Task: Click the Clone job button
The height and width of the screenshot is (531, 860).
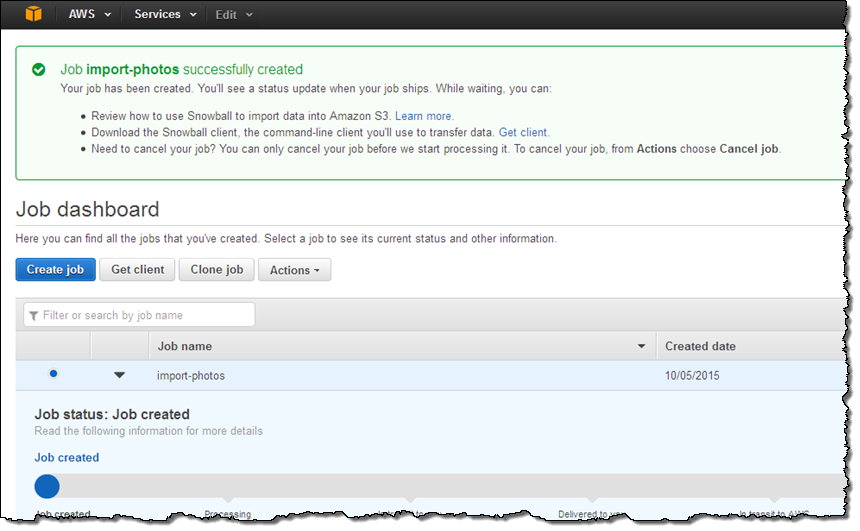Action: [216, 270]
